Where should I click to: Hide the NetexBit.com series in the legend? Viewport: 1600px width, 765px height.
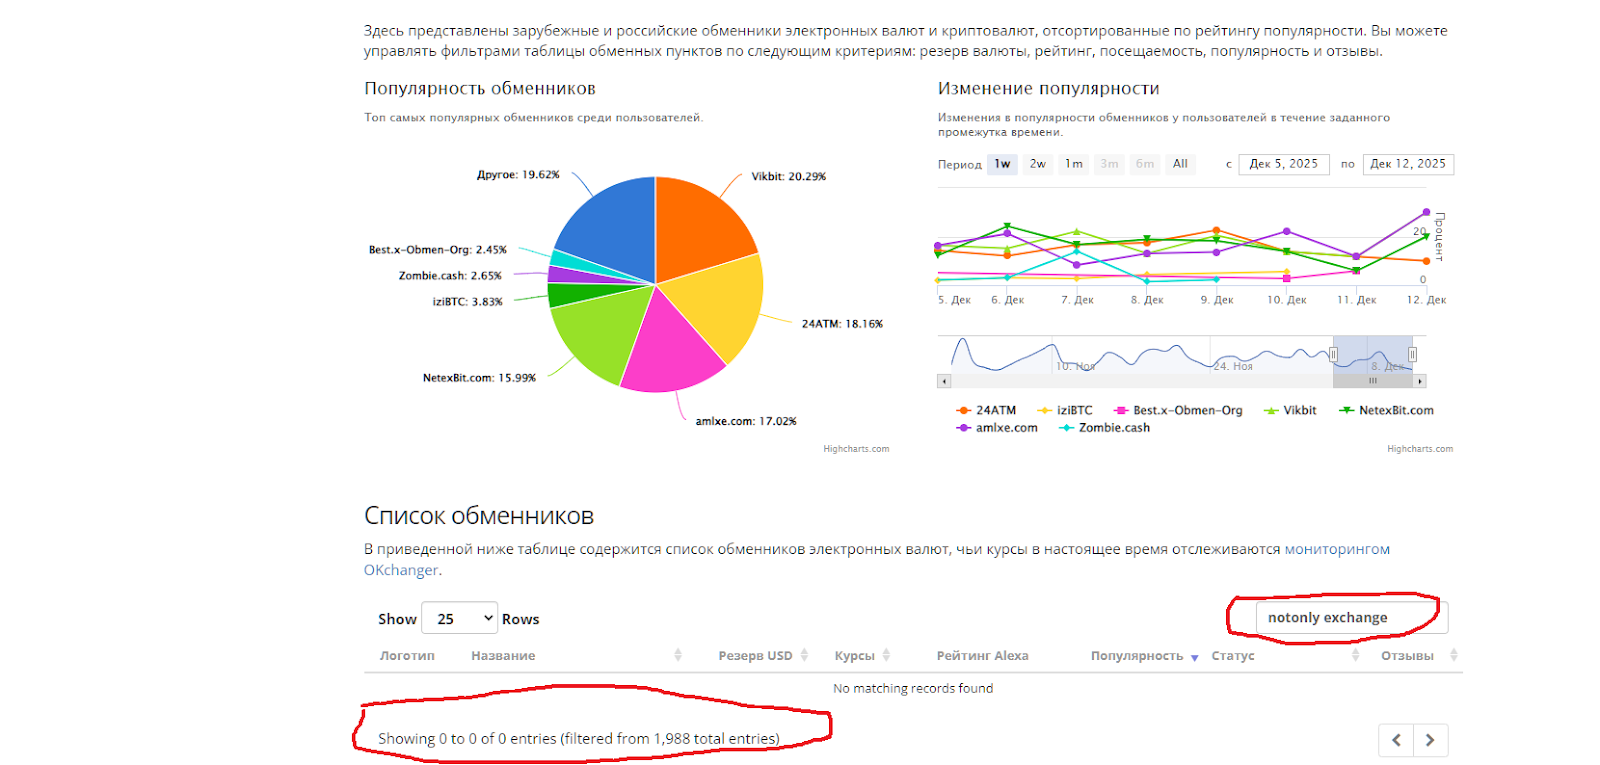pos(1386,411)
